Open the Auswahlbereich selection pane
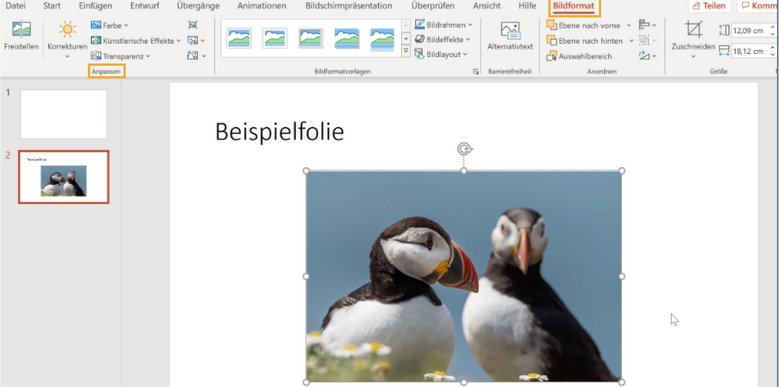780x387 pixels. [x=580, y=56]
